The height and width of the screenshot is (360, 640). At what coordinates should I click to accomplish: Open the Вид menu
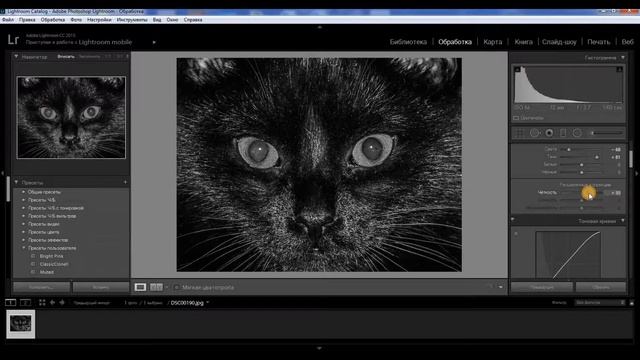157,20
